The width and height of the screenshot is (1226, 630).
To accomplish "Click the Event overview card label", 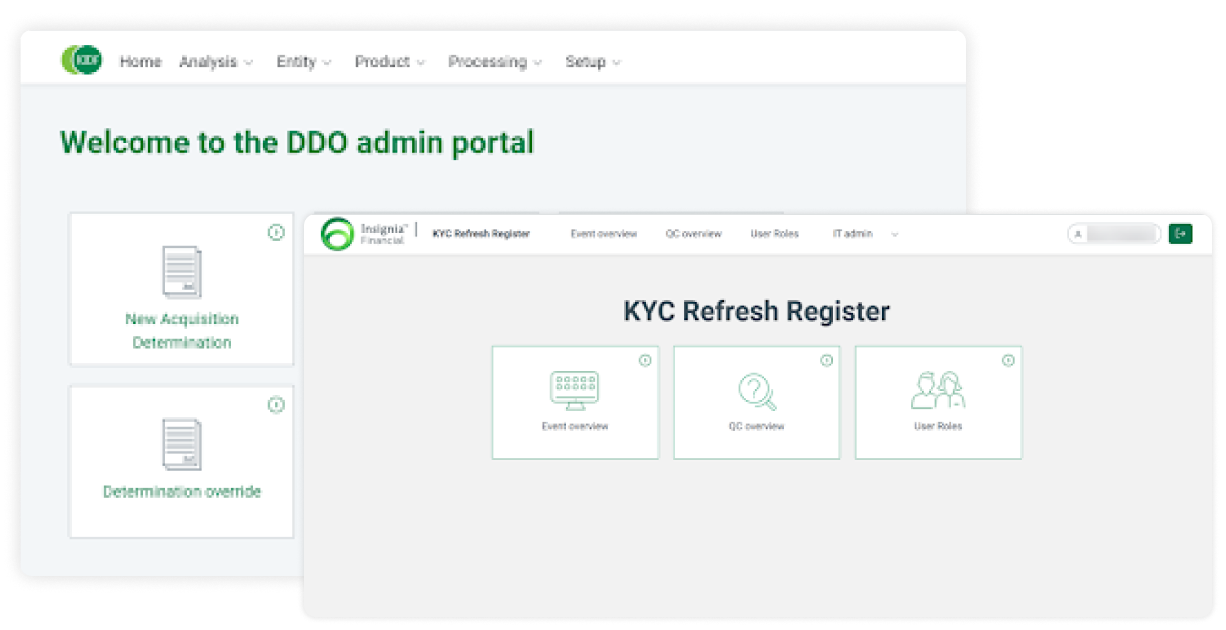I will pyautogui.click(x=575, y=427).
